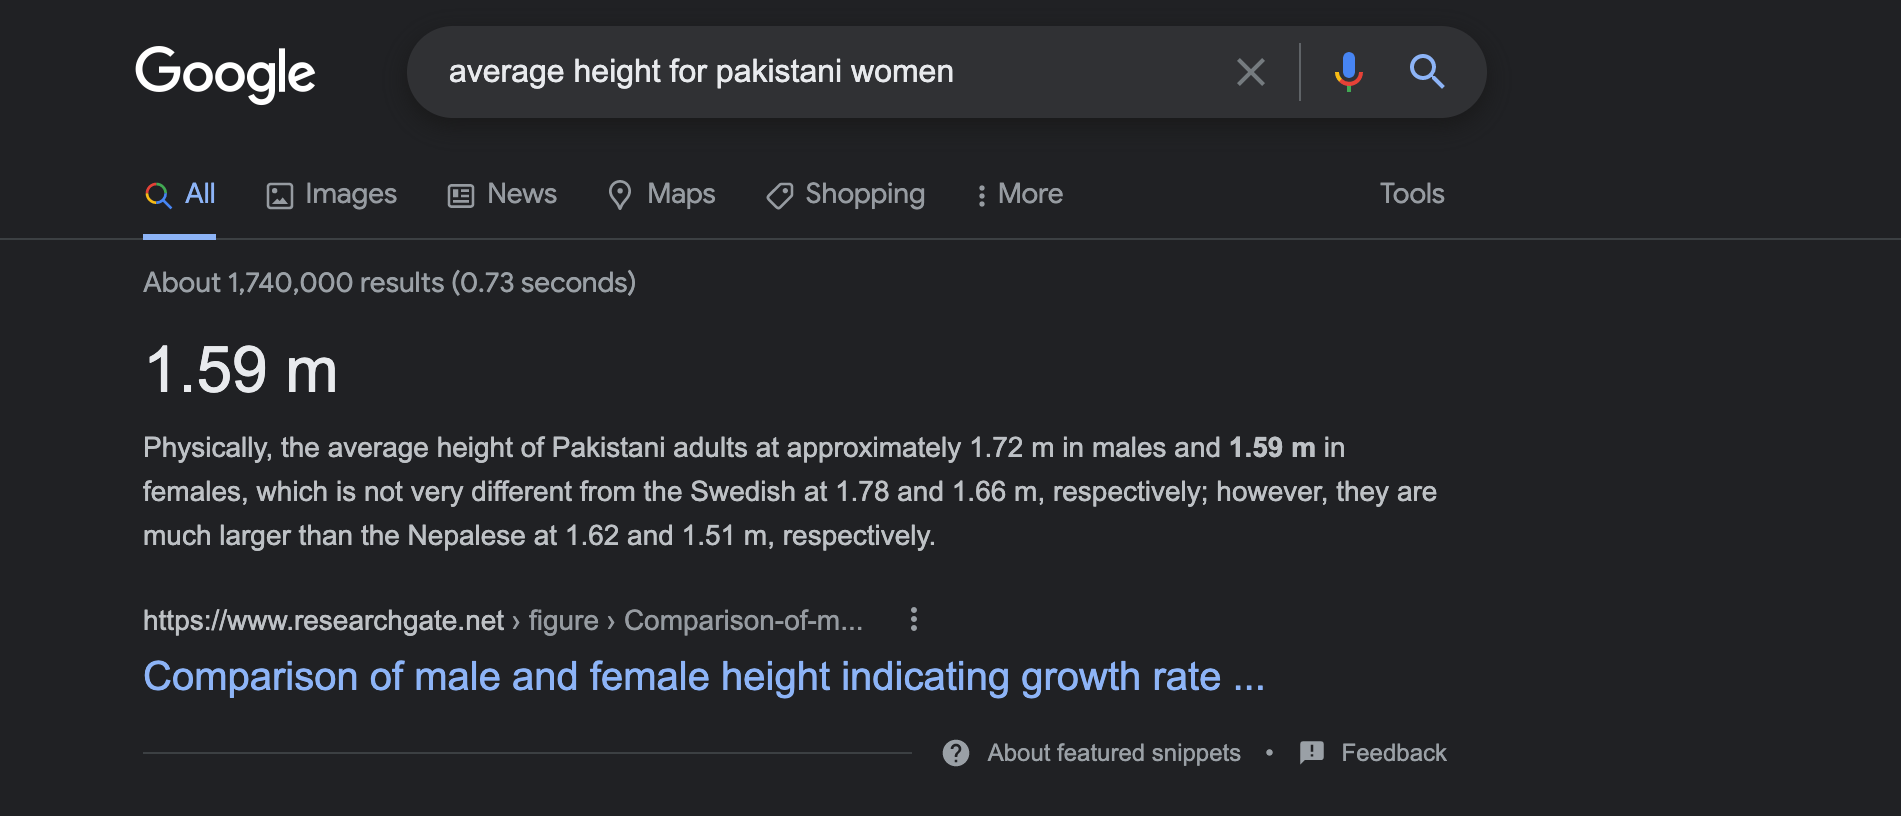Viewport: 1901px width, 816px height.
Task: Click the question mark help icon
Action: [x=956, y=753]
